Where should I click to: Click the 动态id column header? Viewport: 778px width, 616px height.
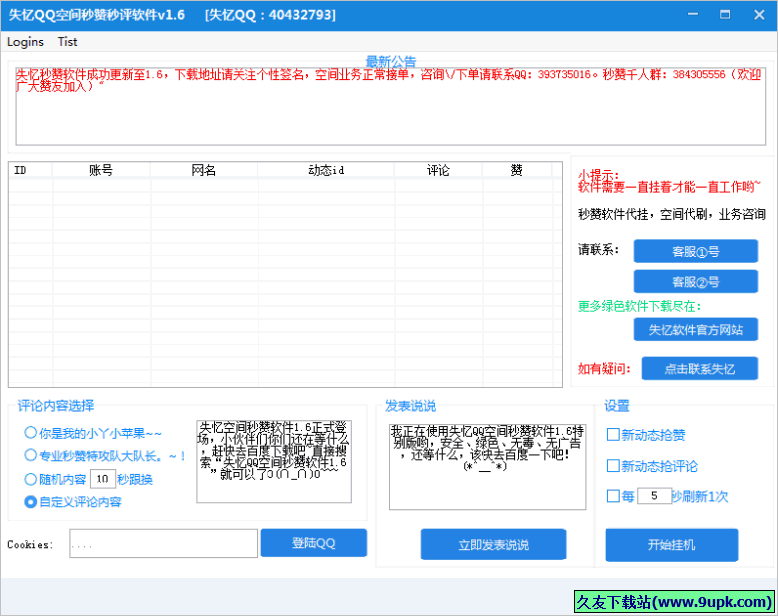[326, 170]
